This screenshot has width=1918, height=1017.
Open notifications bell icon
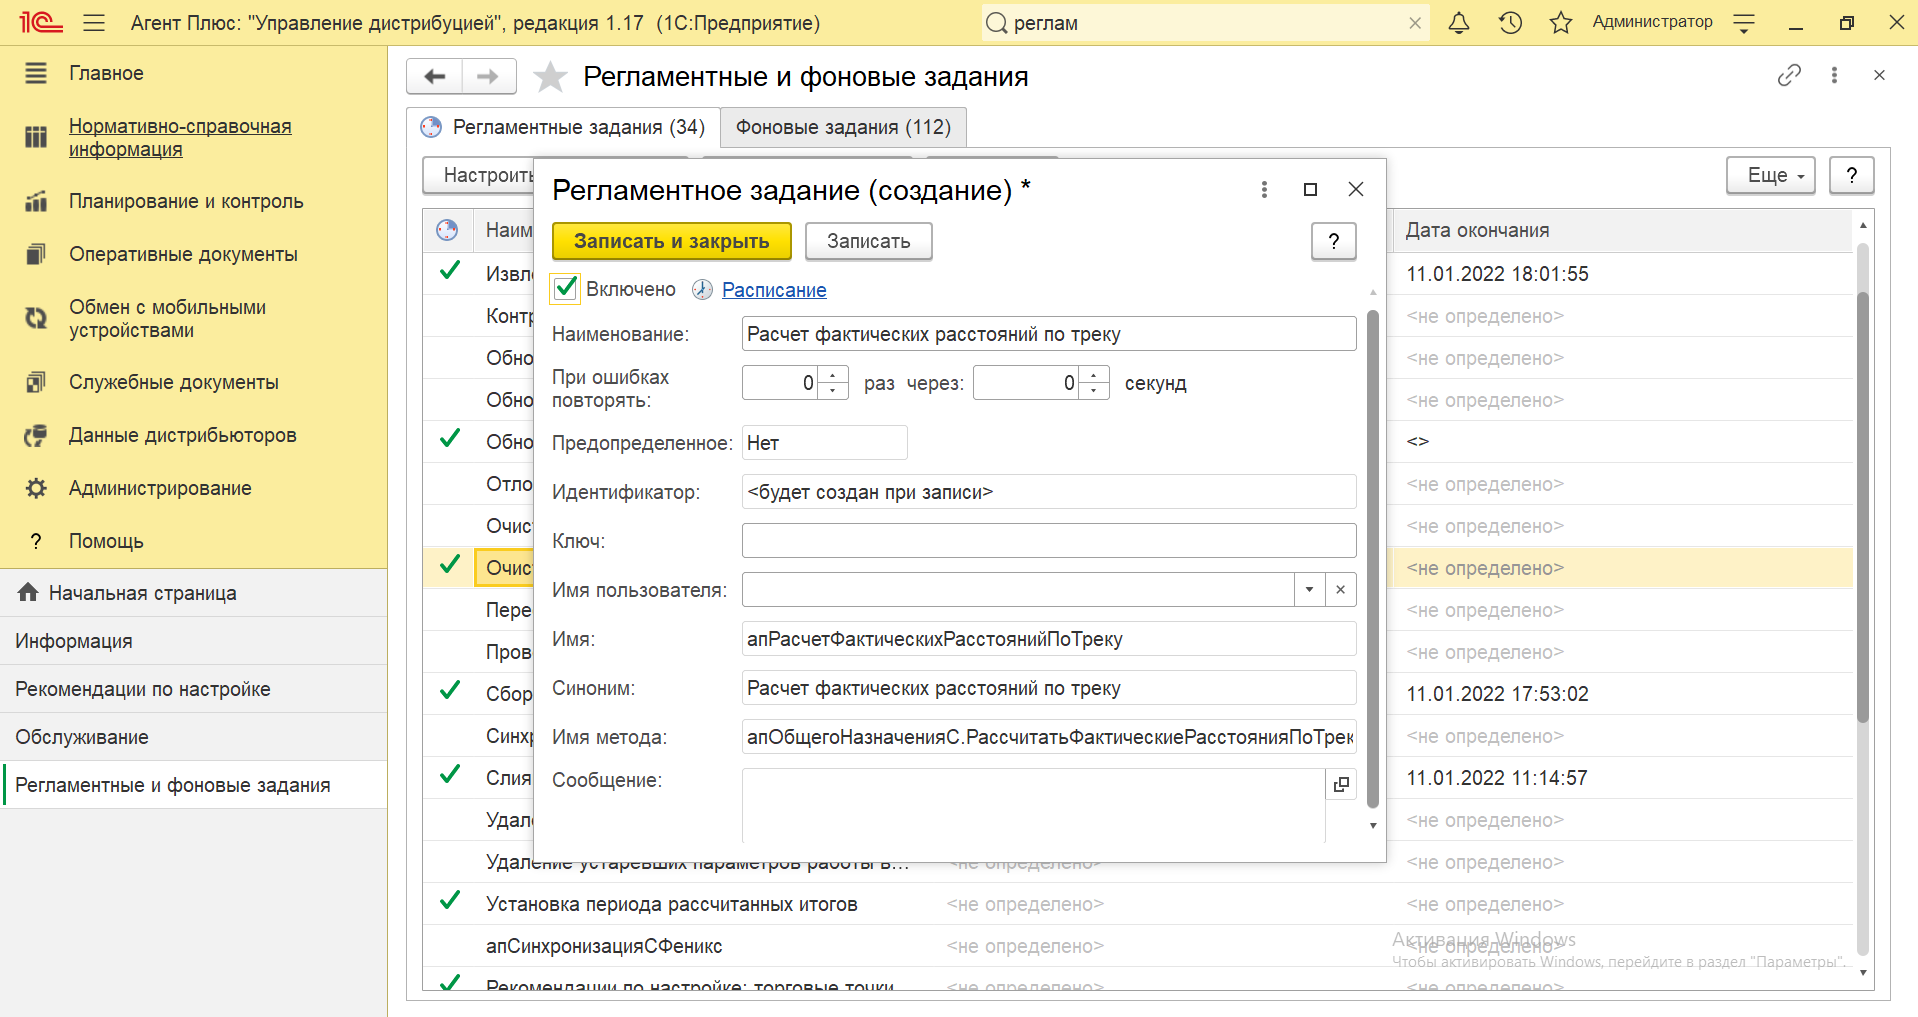pos(1459,22)
